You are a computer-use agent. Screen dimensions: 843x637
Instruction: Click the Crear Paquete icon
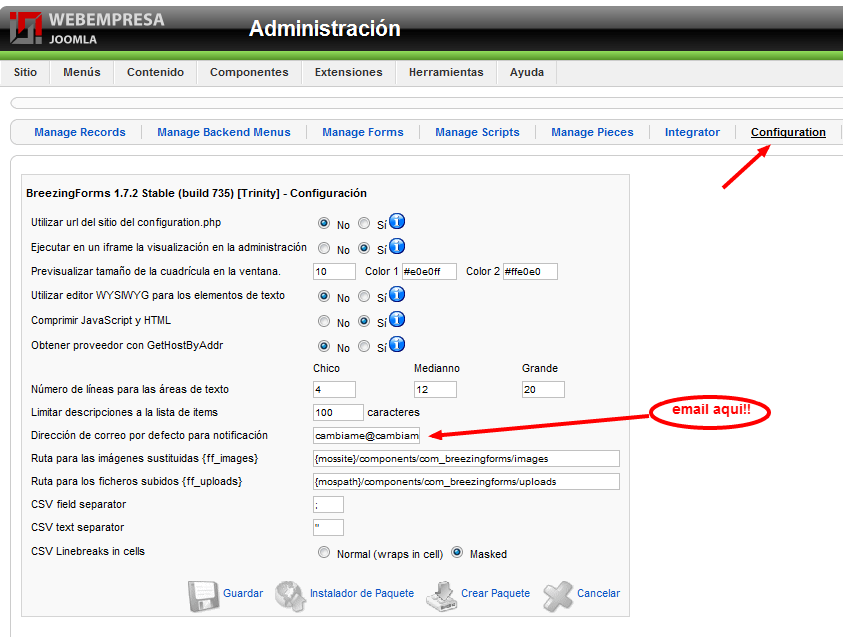441,596
